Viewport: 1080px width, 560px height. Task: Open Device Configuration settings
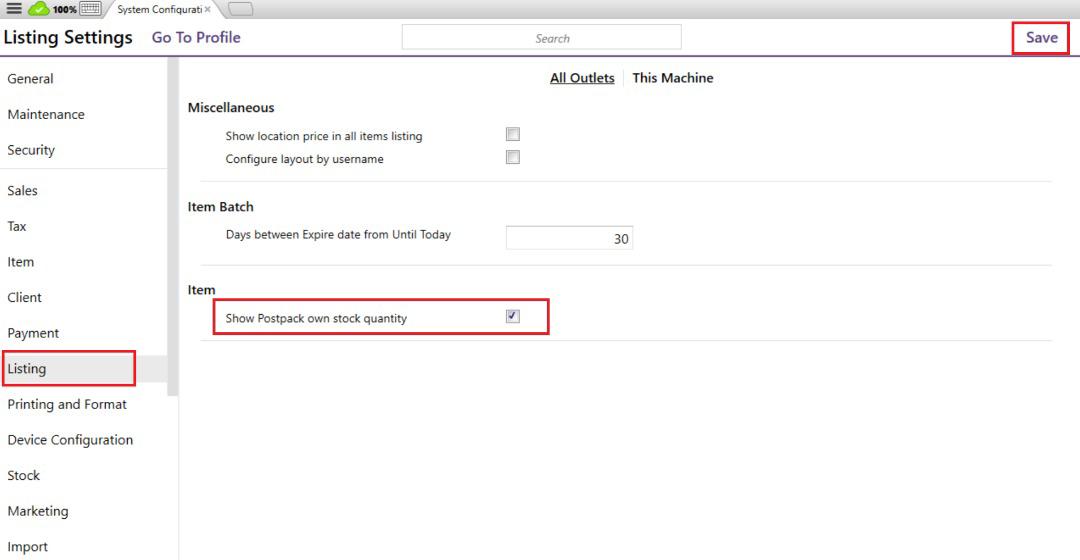[x=70, y=440]
